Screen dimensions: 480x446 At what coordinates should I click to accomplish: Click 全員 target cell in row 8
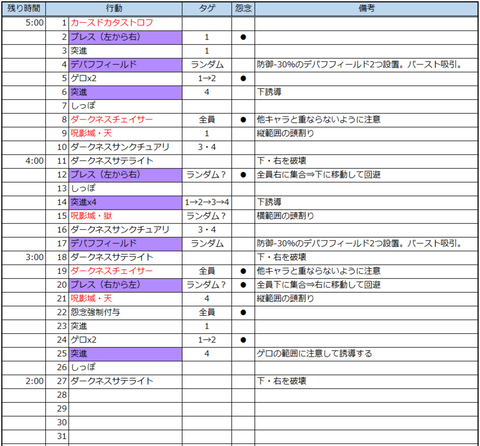tap(207, 120)
